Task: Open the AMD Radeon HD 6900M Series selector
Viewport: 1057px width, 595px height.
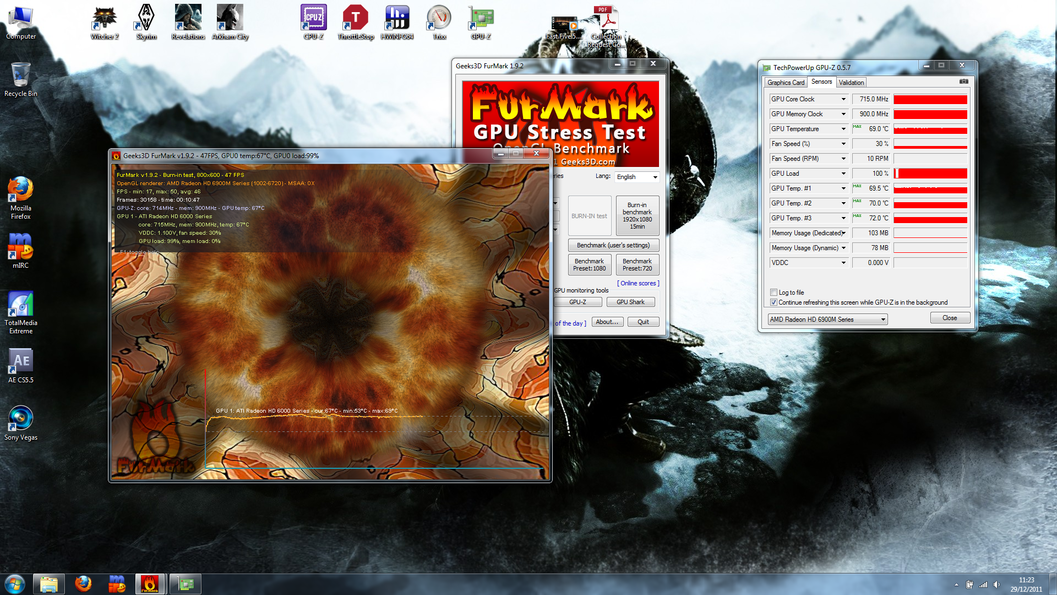Action: coord(827,319)
